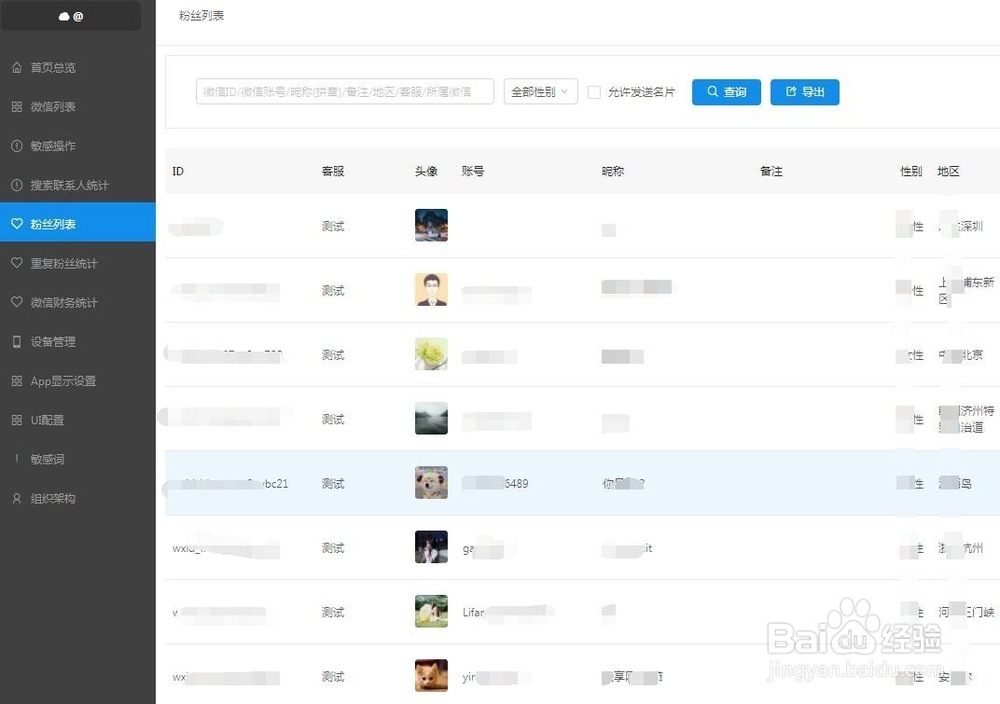Image resolution: width=1000 pixels, height=704 pixels.
Task: Click the search keyword input field
Action: [x=344, y=91]
